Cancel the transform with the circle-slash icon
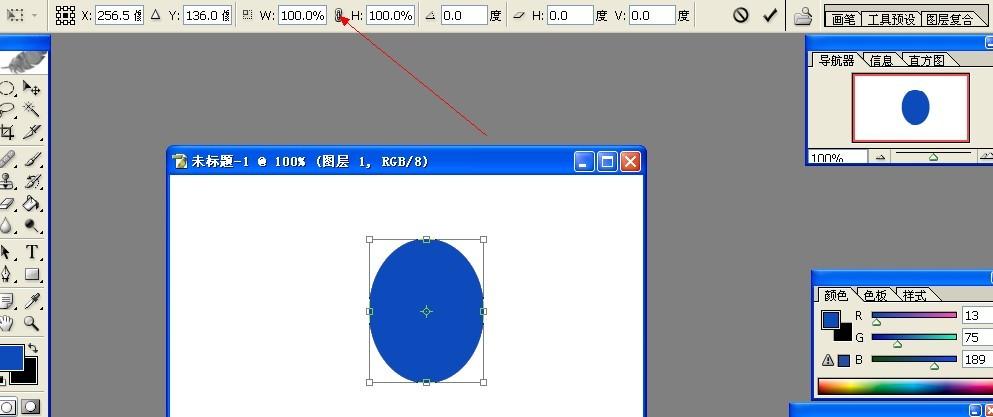The width and height of the screenshot is (993, 417). coord(741,16)
